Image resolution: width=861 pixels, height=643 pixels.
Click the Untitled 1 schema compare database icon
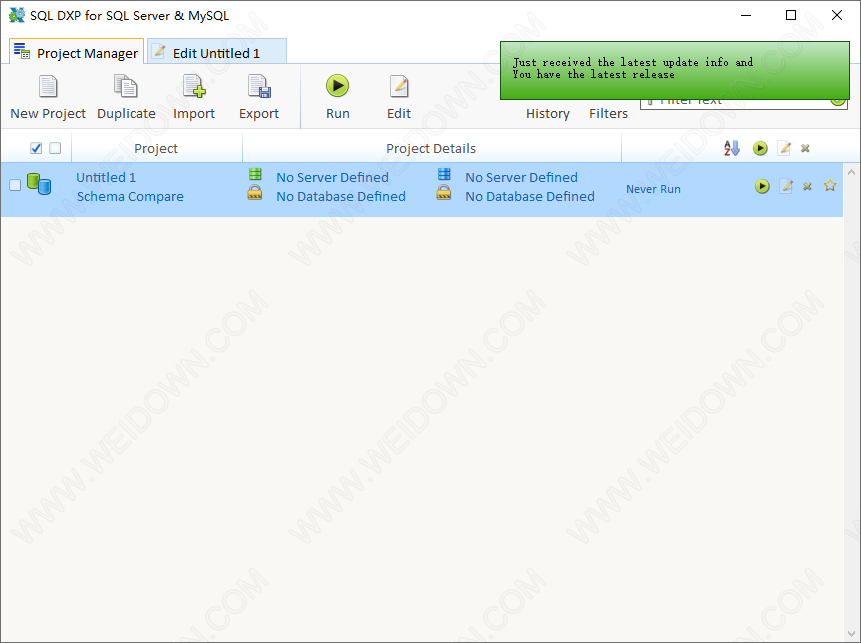pos(39,184)
